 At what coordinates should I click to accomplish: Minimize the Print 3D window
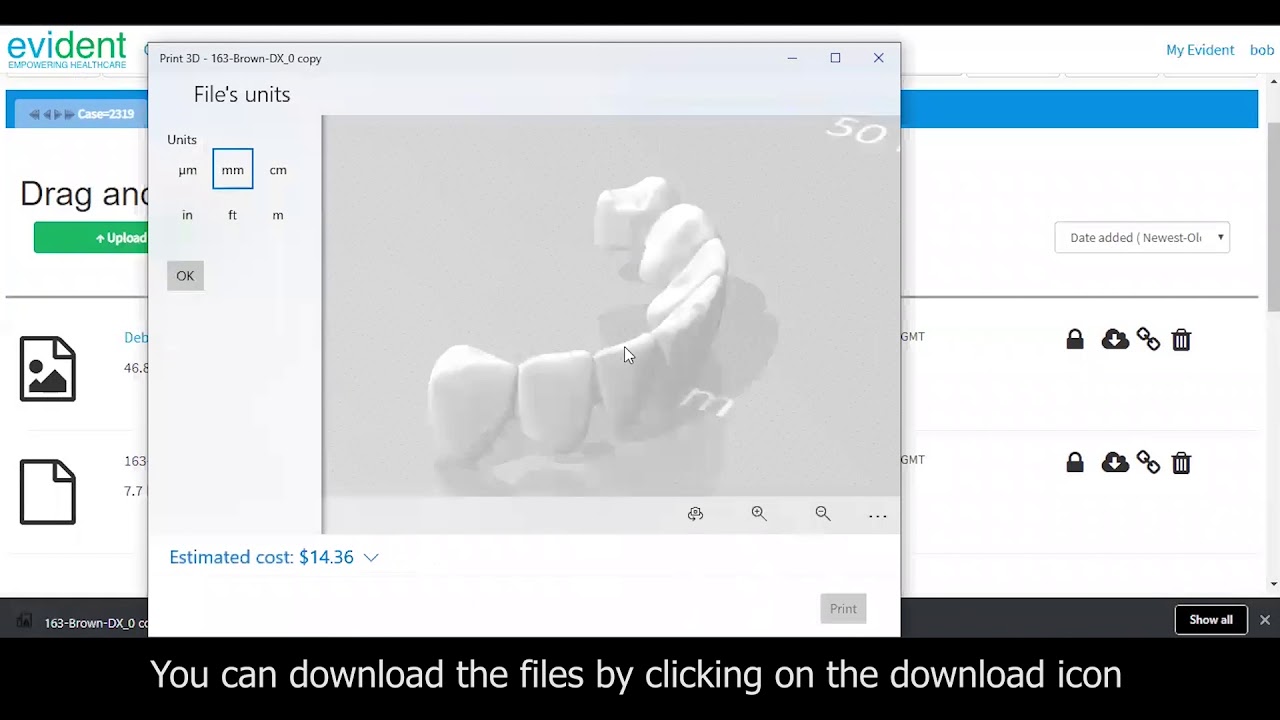(x=792, y=58)
